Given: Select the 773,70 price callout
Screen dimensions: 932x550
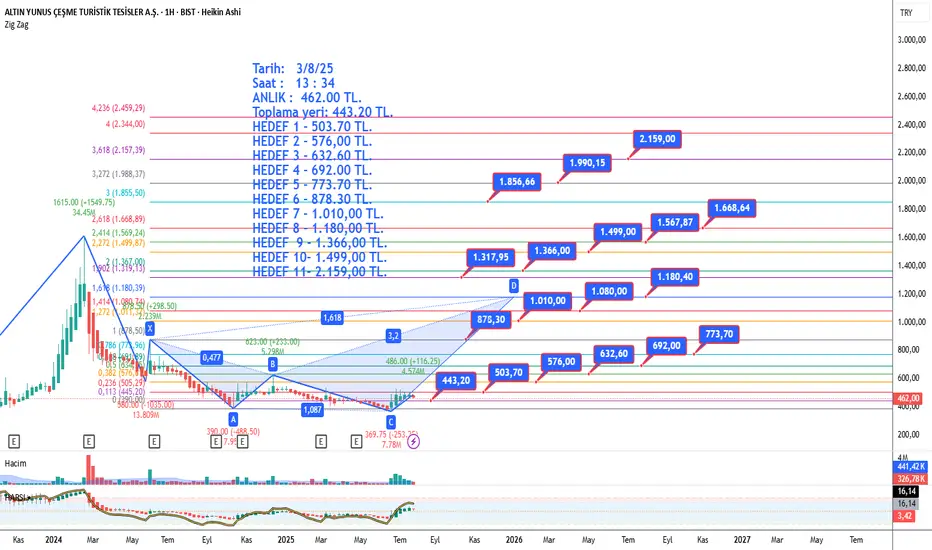Looking at the screenshot, I should coord(719,334).
